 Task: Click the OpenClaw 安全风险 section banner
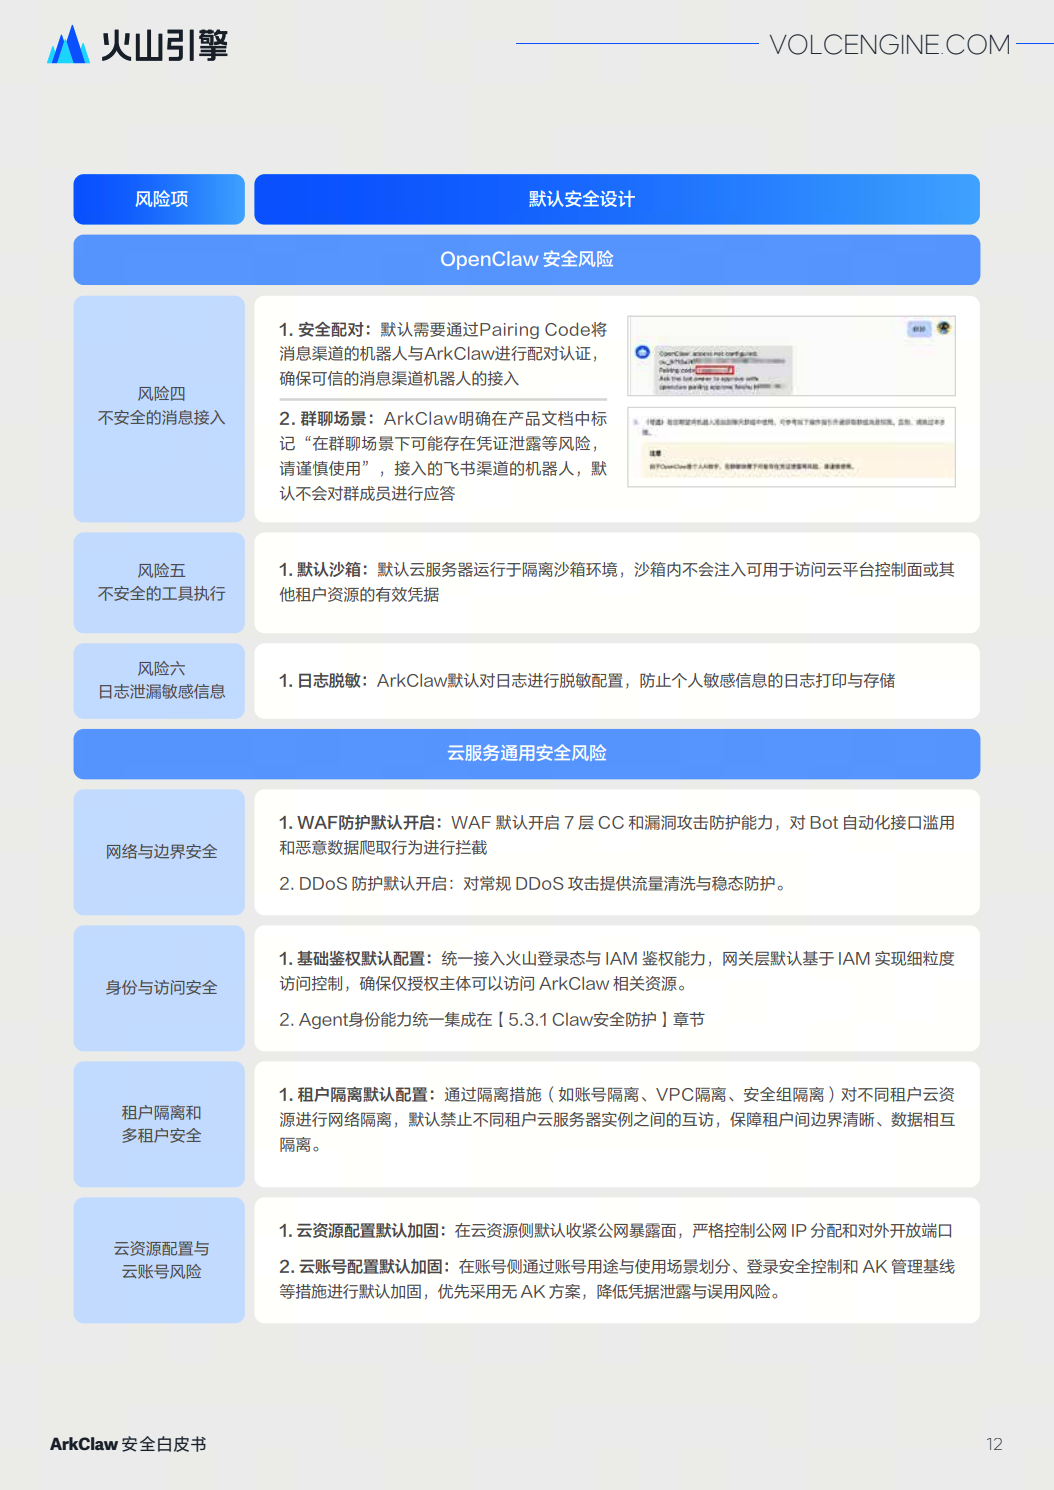(x=527, y=260)
